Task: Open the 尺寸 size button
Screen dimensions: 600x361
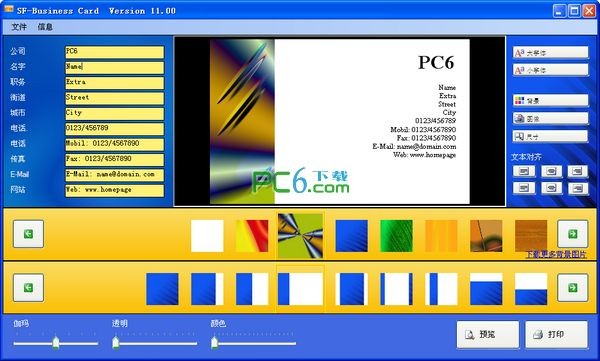Action: tap(550, 136)
